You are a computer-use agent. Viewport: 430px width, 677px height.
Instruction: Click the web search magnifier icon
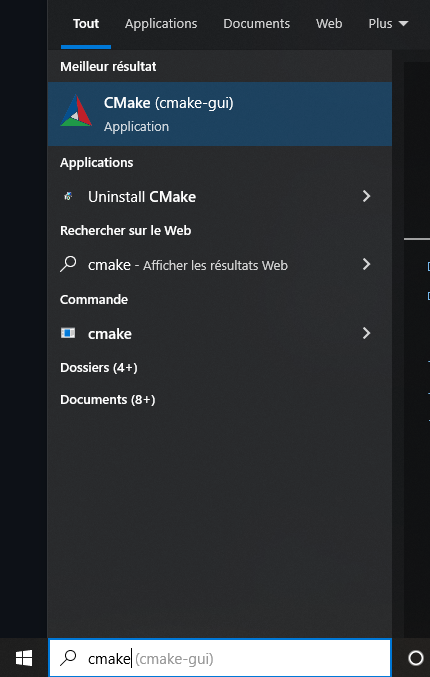pyautogui.click(x=68, y=264)
